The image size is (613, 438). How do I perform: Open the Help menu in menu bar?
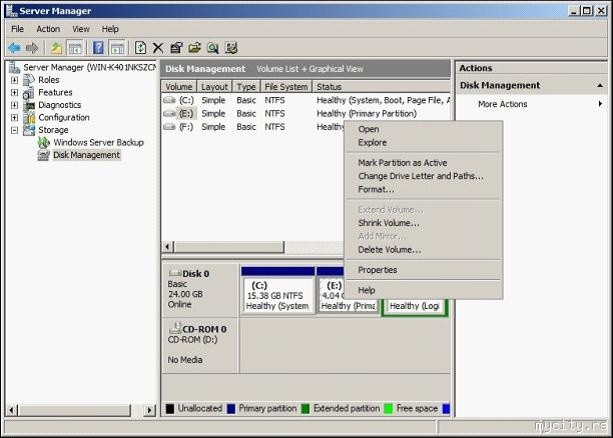[110, 29]
